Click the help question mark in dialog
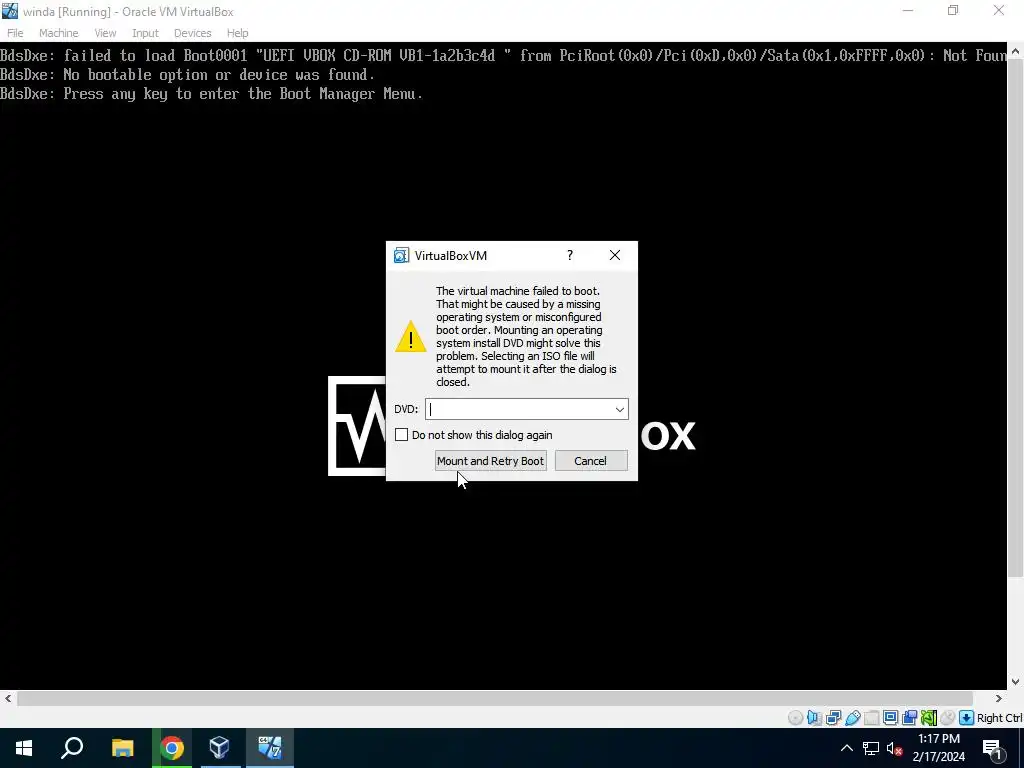 coord(569,255)
